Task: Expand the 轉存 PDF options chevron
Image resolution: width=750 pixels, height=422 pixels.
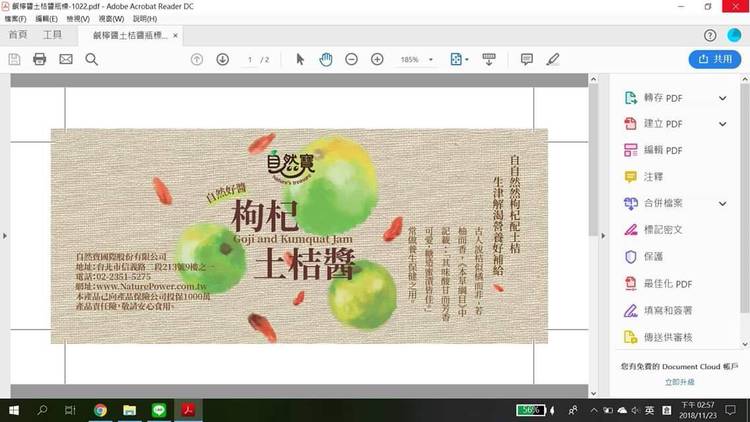Action: (x=722, y=98)
